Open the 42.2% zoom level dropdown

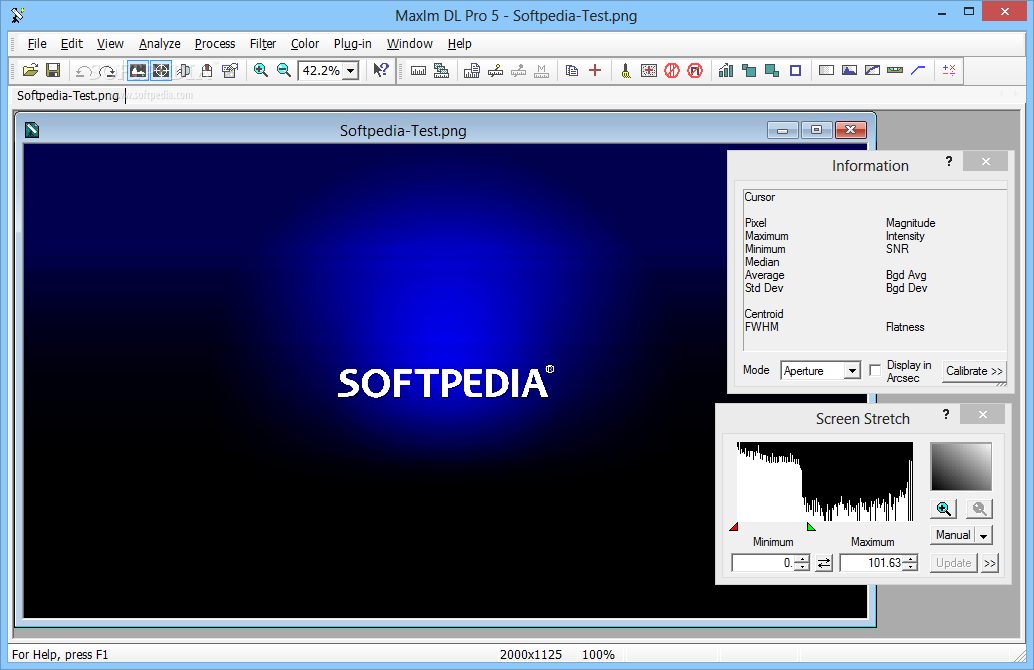(351, 71)
